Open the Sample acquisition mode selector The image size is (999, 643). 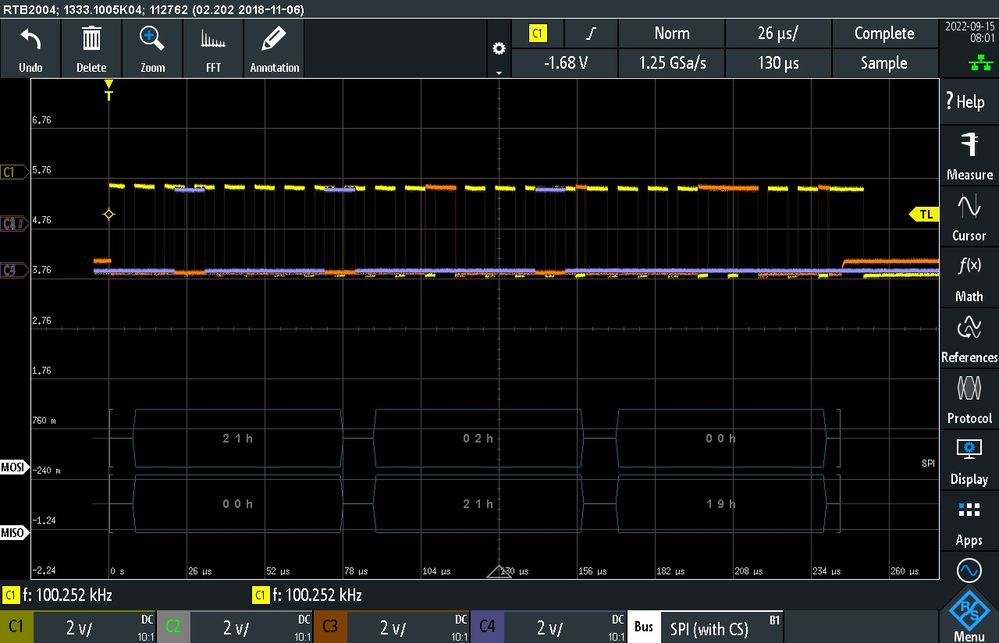884,62
